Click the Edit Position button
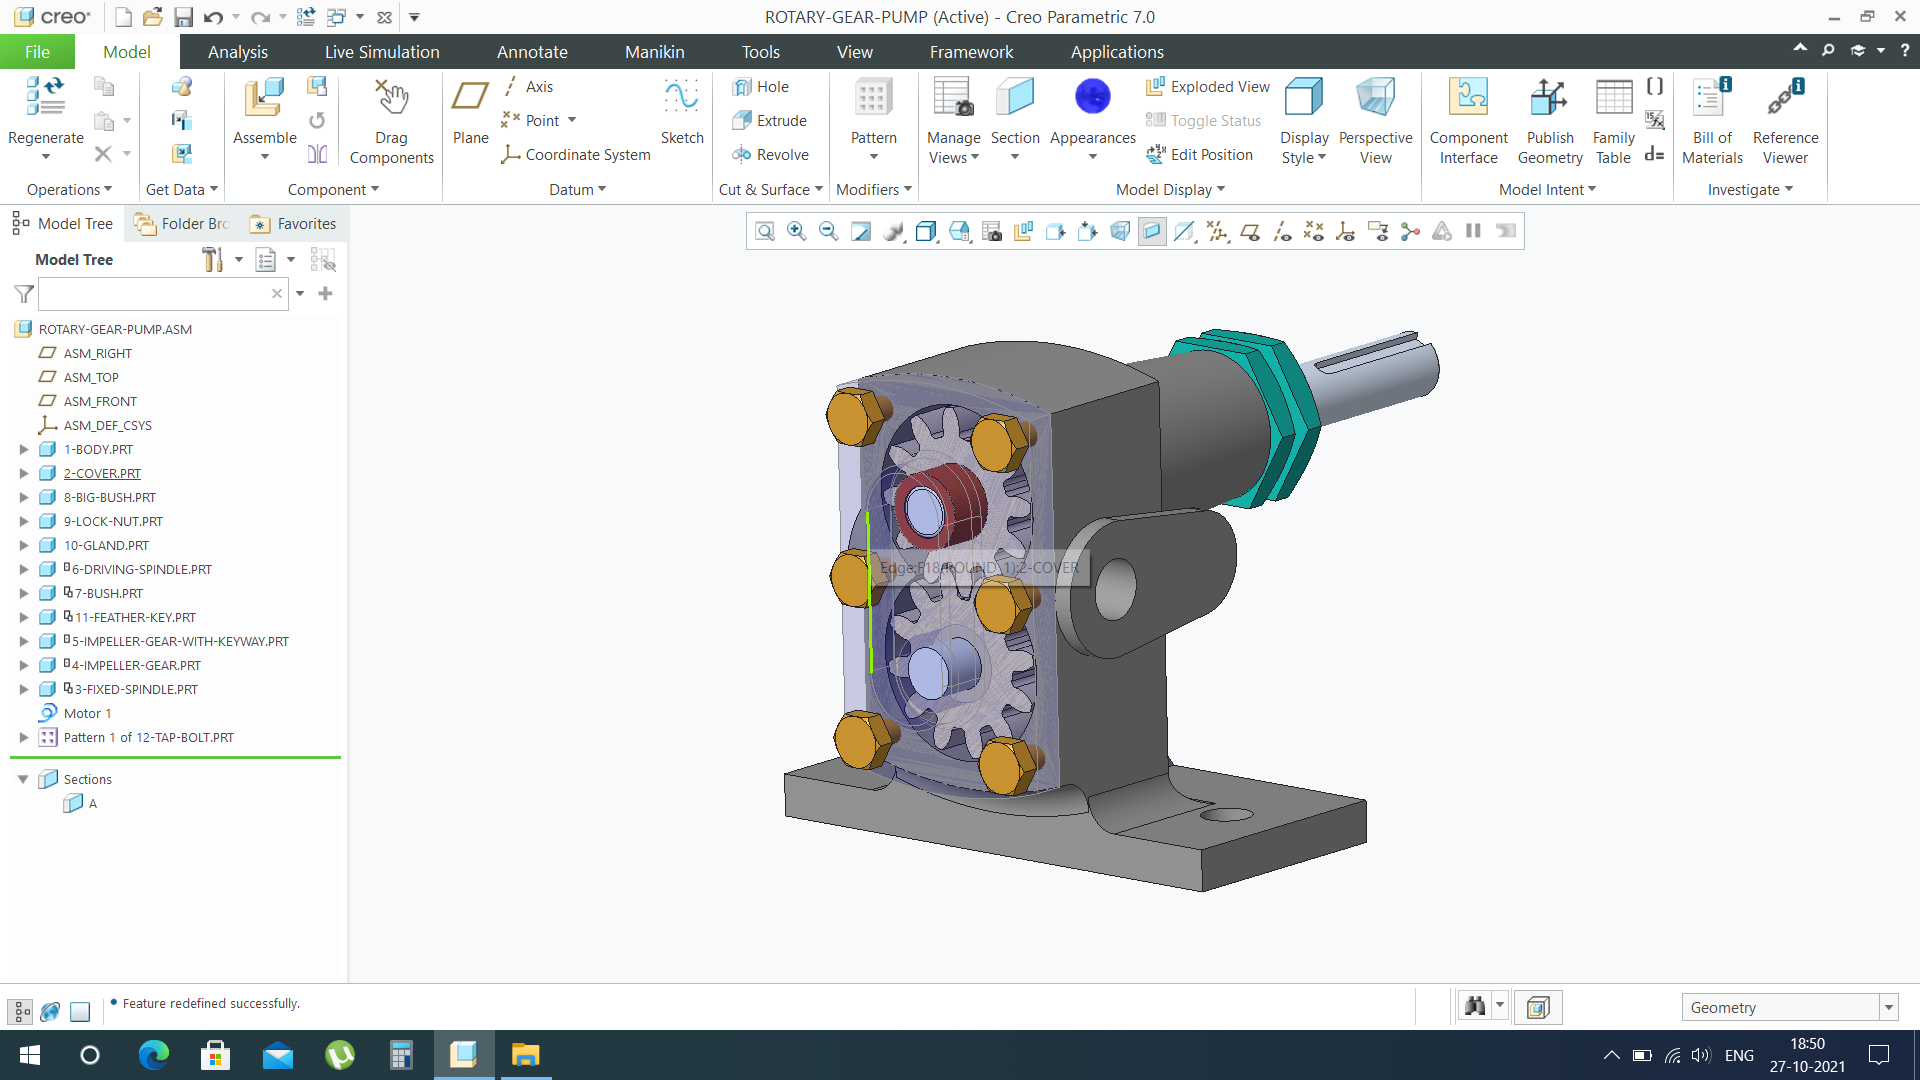 (x=1199, y=155)
